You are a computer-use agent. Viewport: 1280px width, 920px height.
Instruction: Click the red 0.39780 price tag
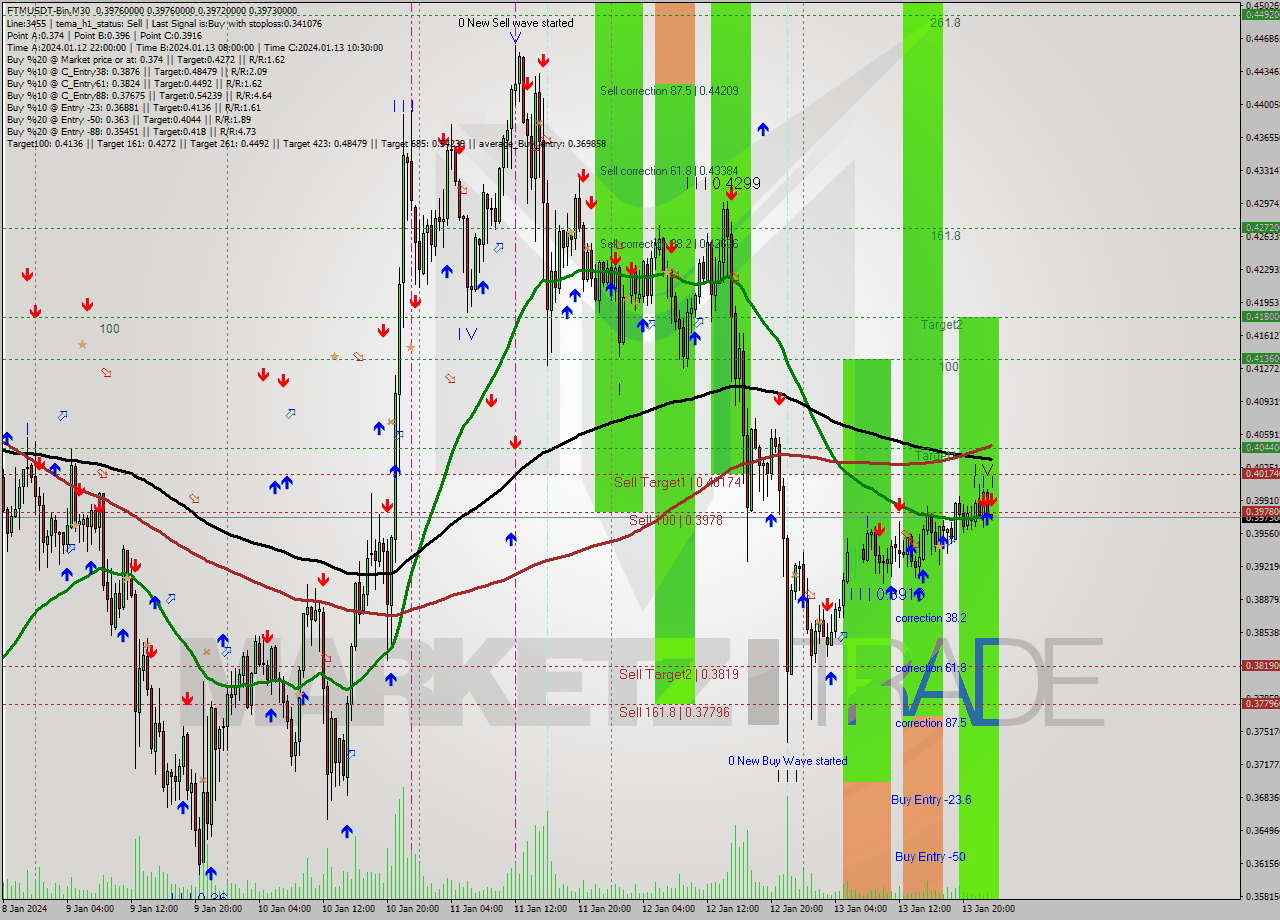point(1260,511)
